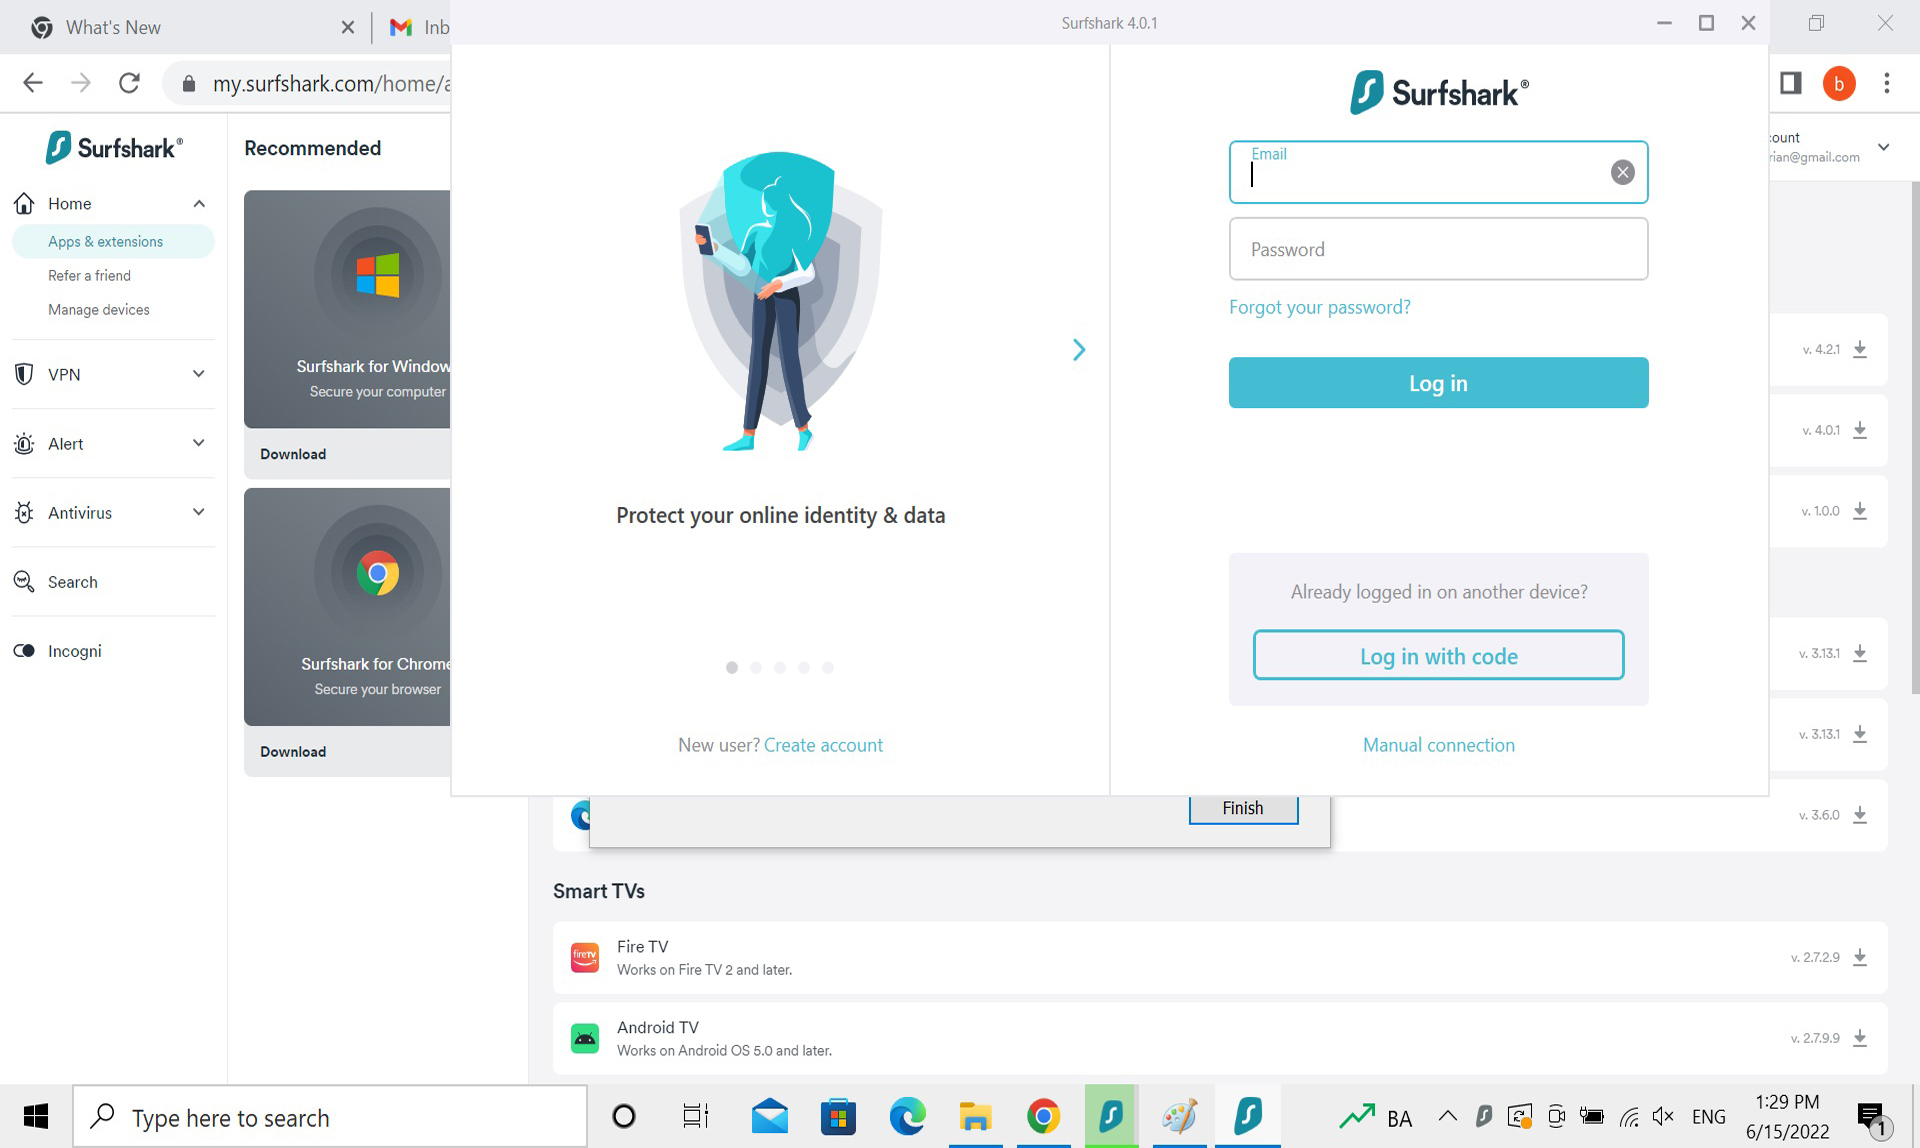Collapse the Home section in the sidebar
This screenshot has width=1920, height=1148.
[198, 203]
